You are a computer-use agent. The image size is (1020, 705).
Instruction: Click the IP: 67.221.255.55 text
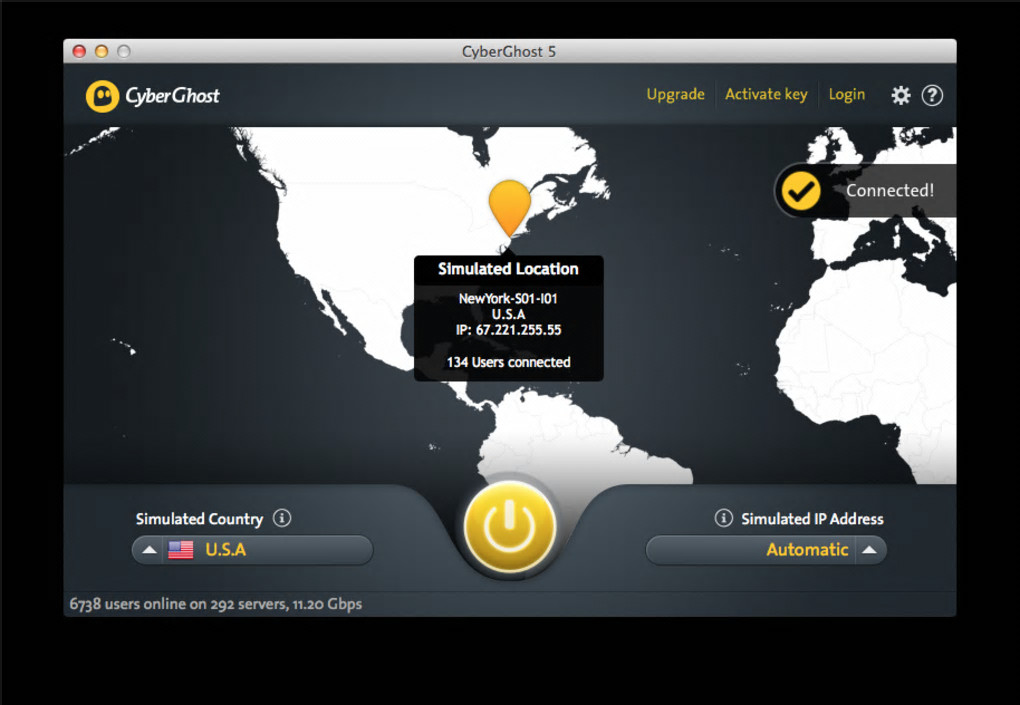click(x=508, y=330)
